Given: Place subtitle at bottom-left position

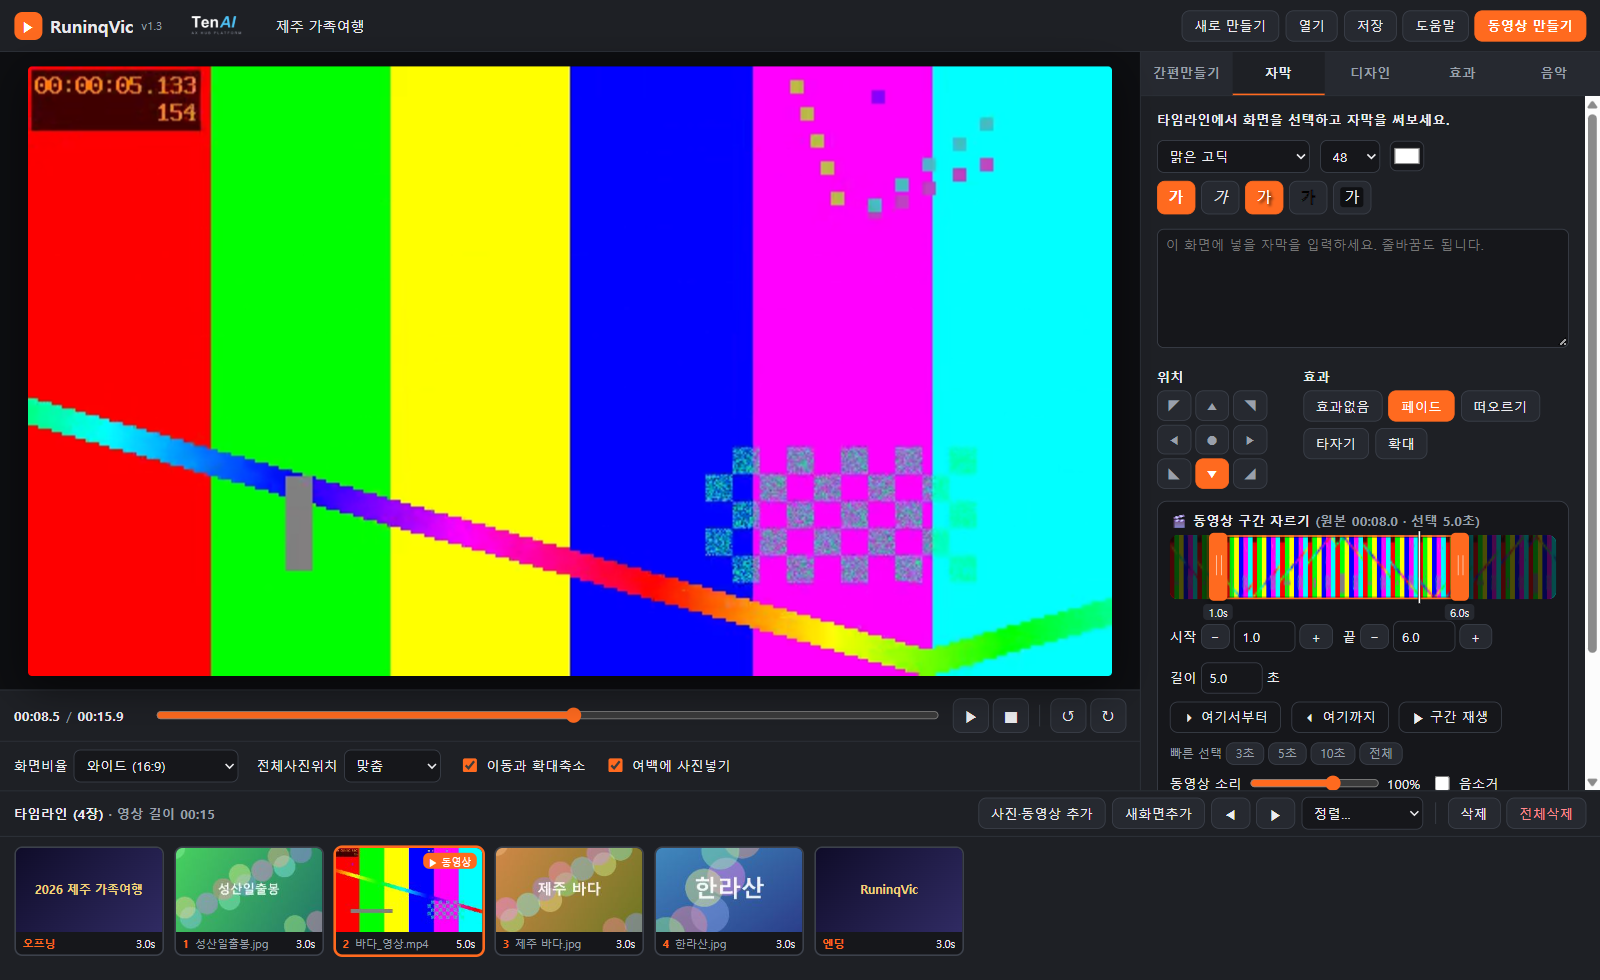Looking at the screenshot, I should (1174, 474).
